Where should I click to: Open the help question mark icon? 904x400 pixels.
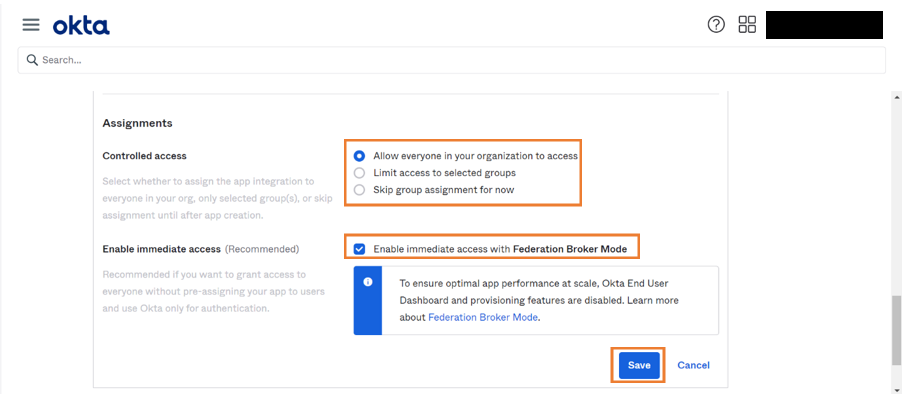[716, 25]
